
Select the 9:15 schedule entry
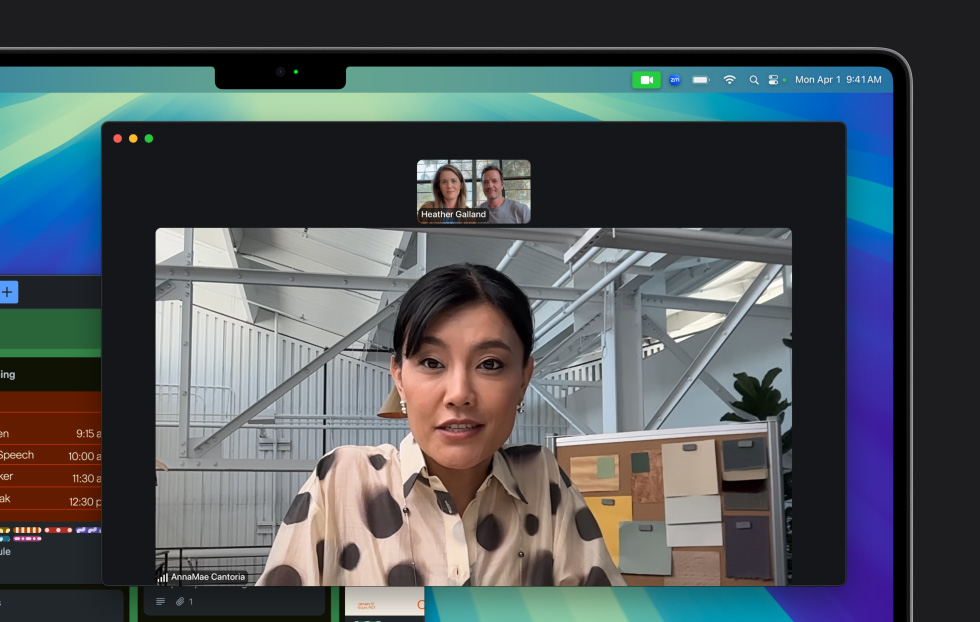point(50,433)
